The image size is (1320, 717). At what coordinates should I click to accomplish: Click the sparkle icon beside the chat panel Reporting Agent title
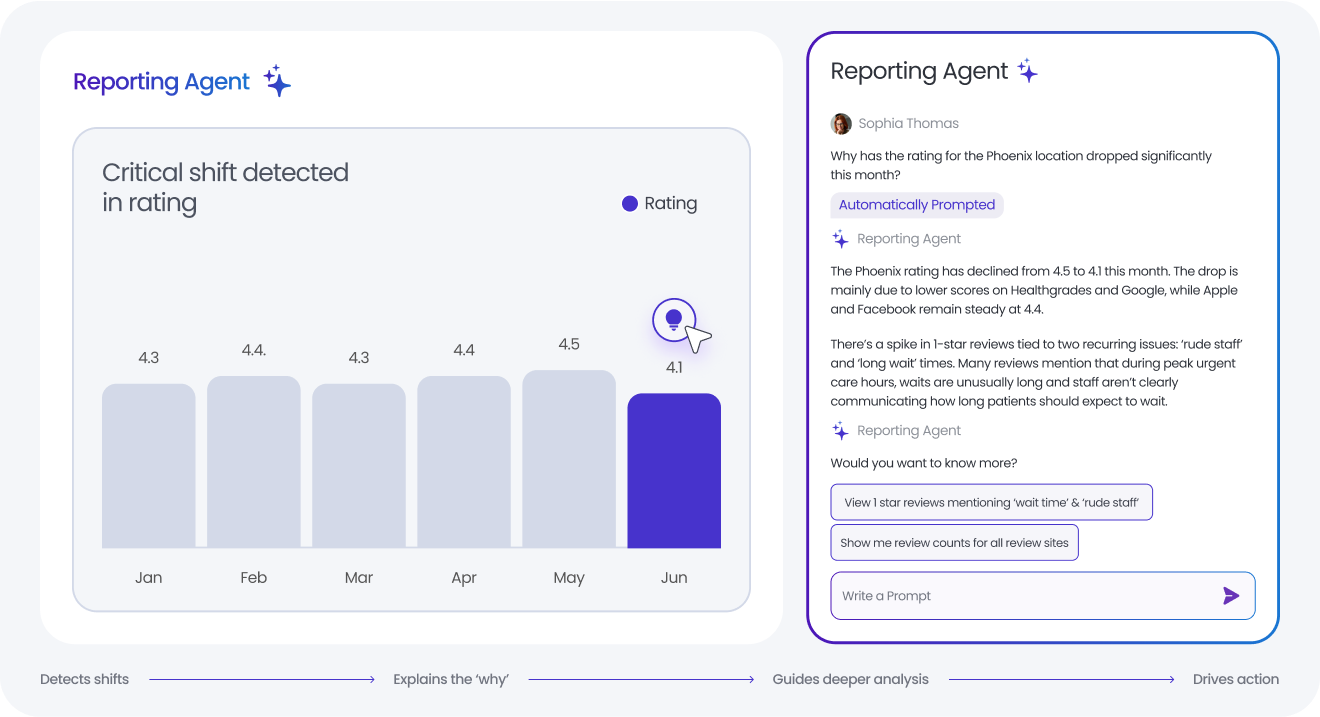pyautogui.click(x=1027, y=71)
